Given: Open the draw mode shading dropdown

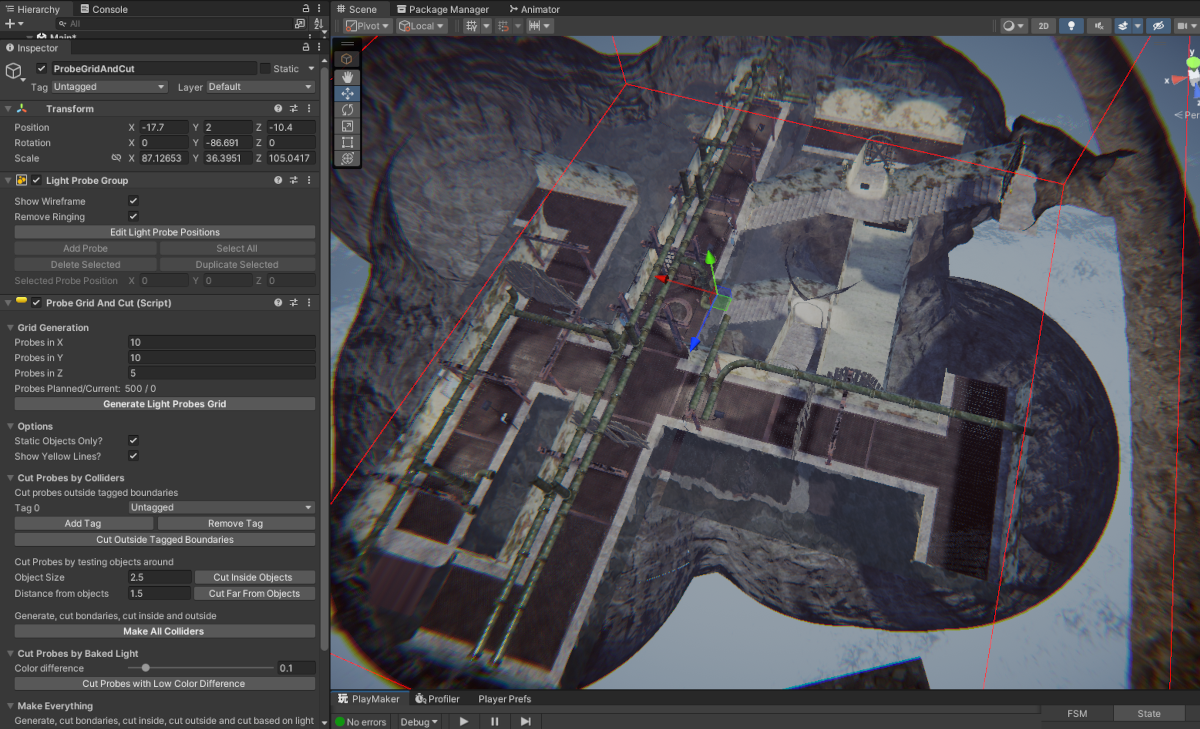Looking at the screenshot, I should click(1014, 26).
